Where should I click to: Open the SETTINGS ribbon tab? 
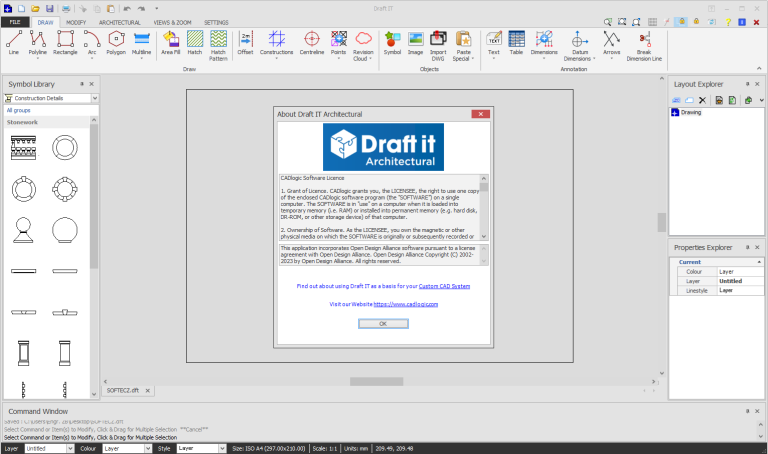click(216, 23)
